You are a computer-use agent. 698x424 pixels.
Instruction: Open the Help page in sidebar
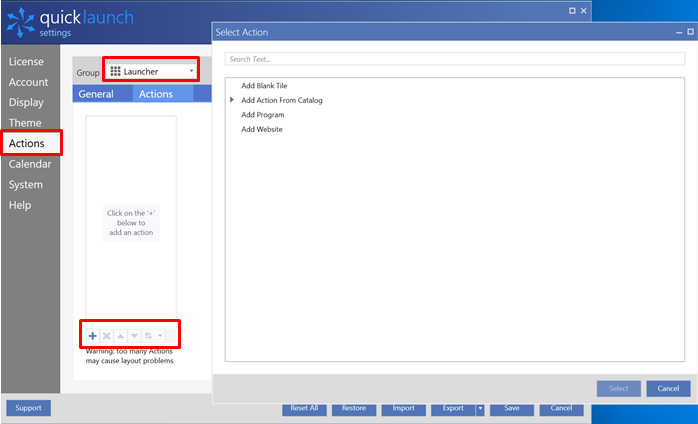pos(20,205)
